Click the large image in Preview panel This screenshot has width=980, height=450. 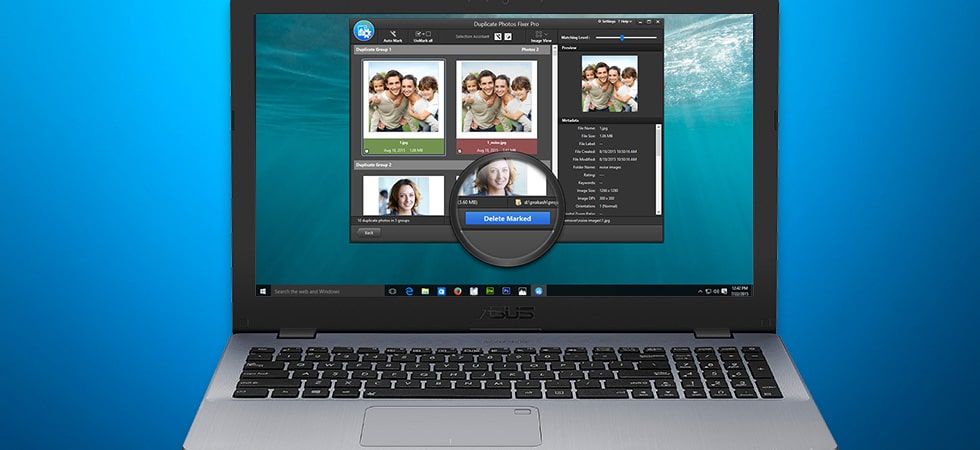[x=609, y=84]
